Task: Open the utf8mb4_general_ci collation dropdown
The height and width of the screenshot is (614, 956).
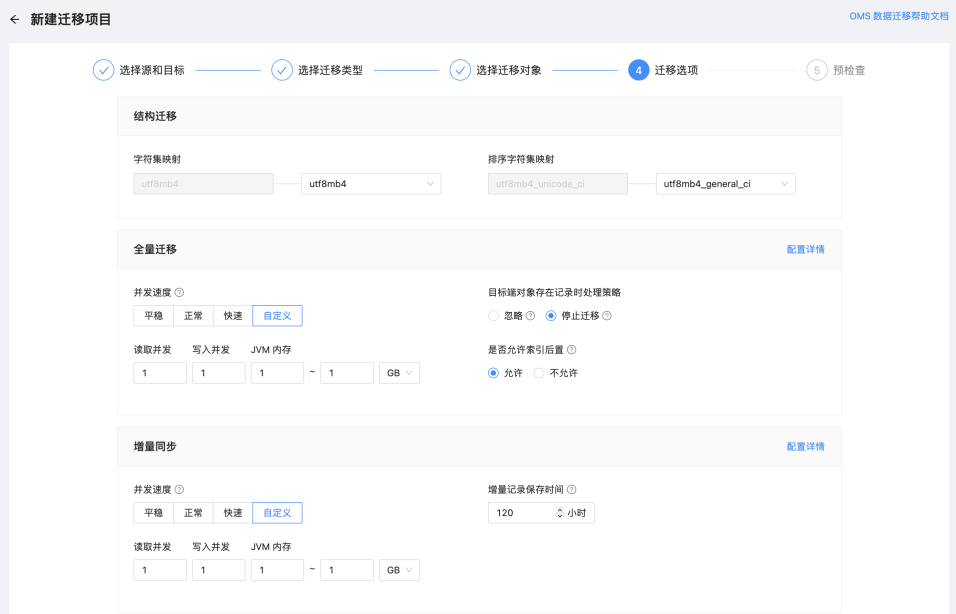Action: click(726, 184)
